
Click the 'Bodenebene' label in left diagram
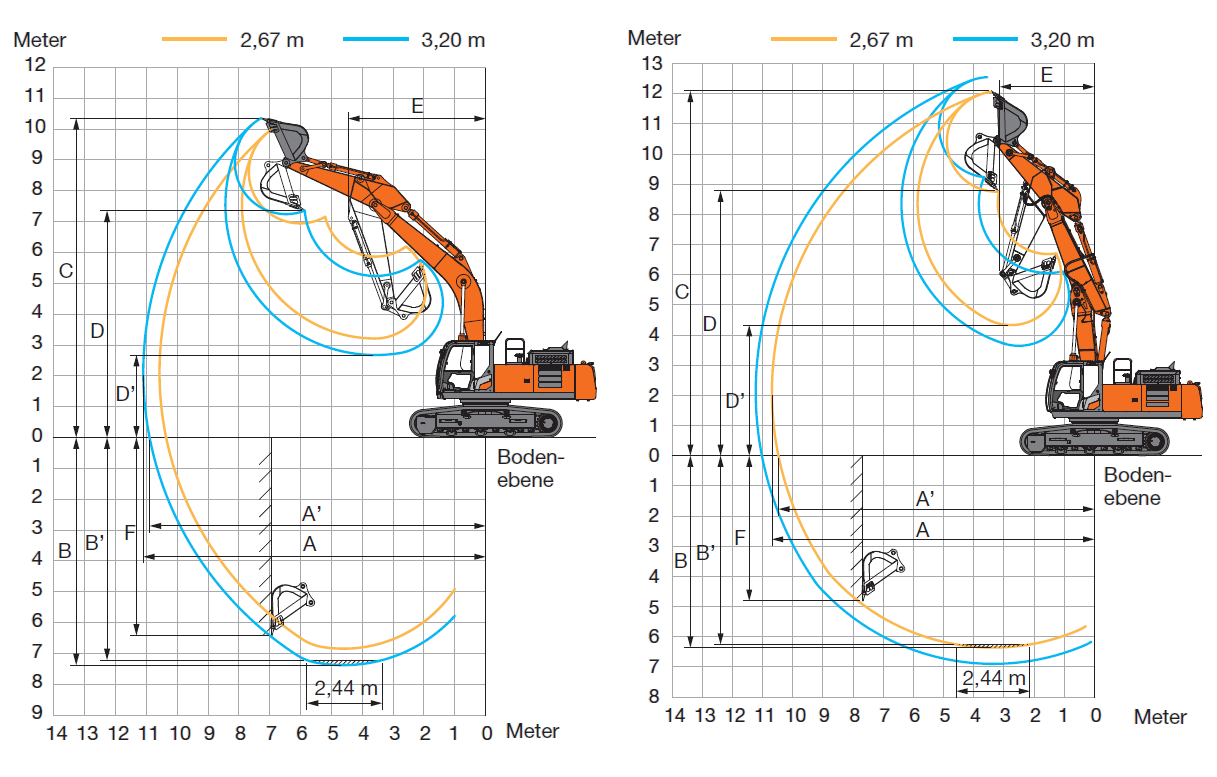point(530,468)
